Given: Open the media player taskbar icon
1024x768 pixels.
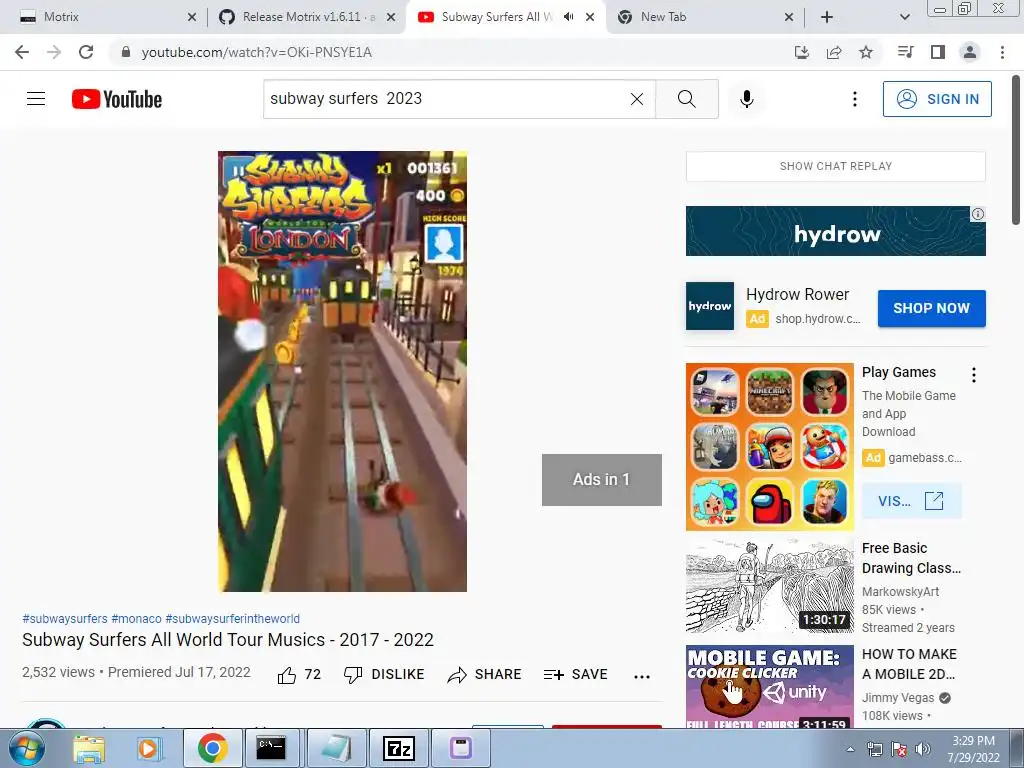Looking at the screenshot, I should [149, 748].
